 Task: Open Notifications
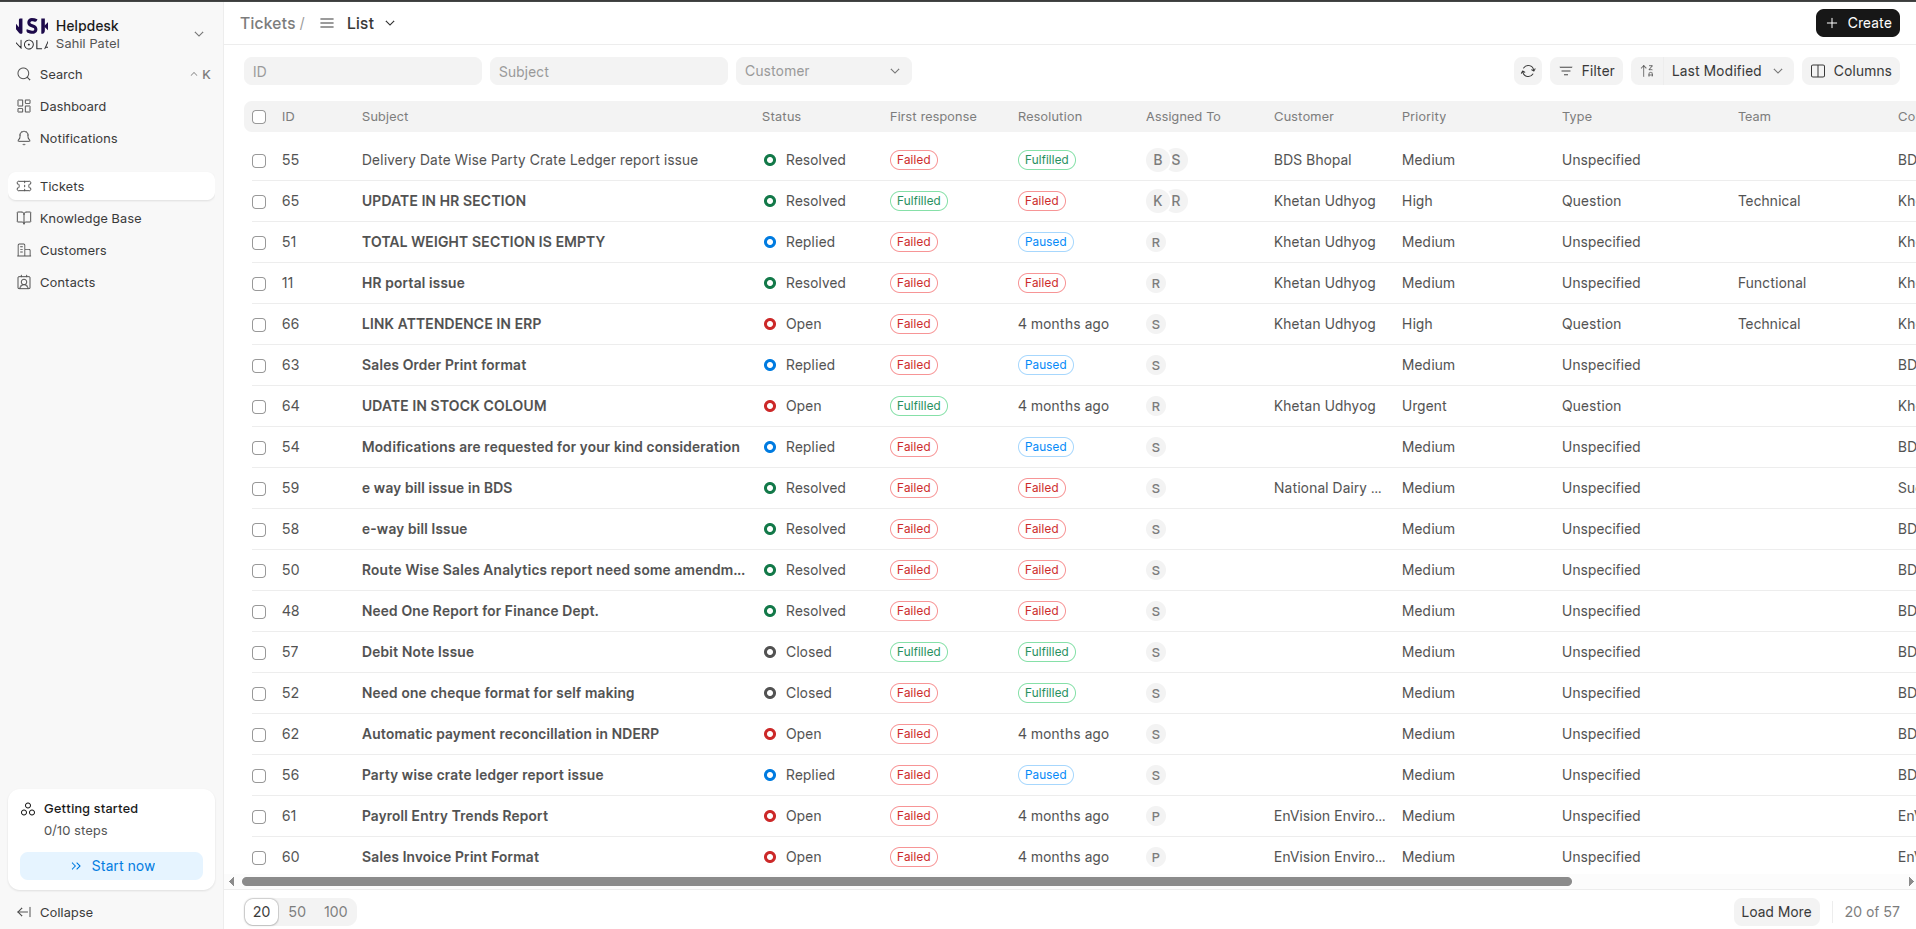click(x=78, y=138)
